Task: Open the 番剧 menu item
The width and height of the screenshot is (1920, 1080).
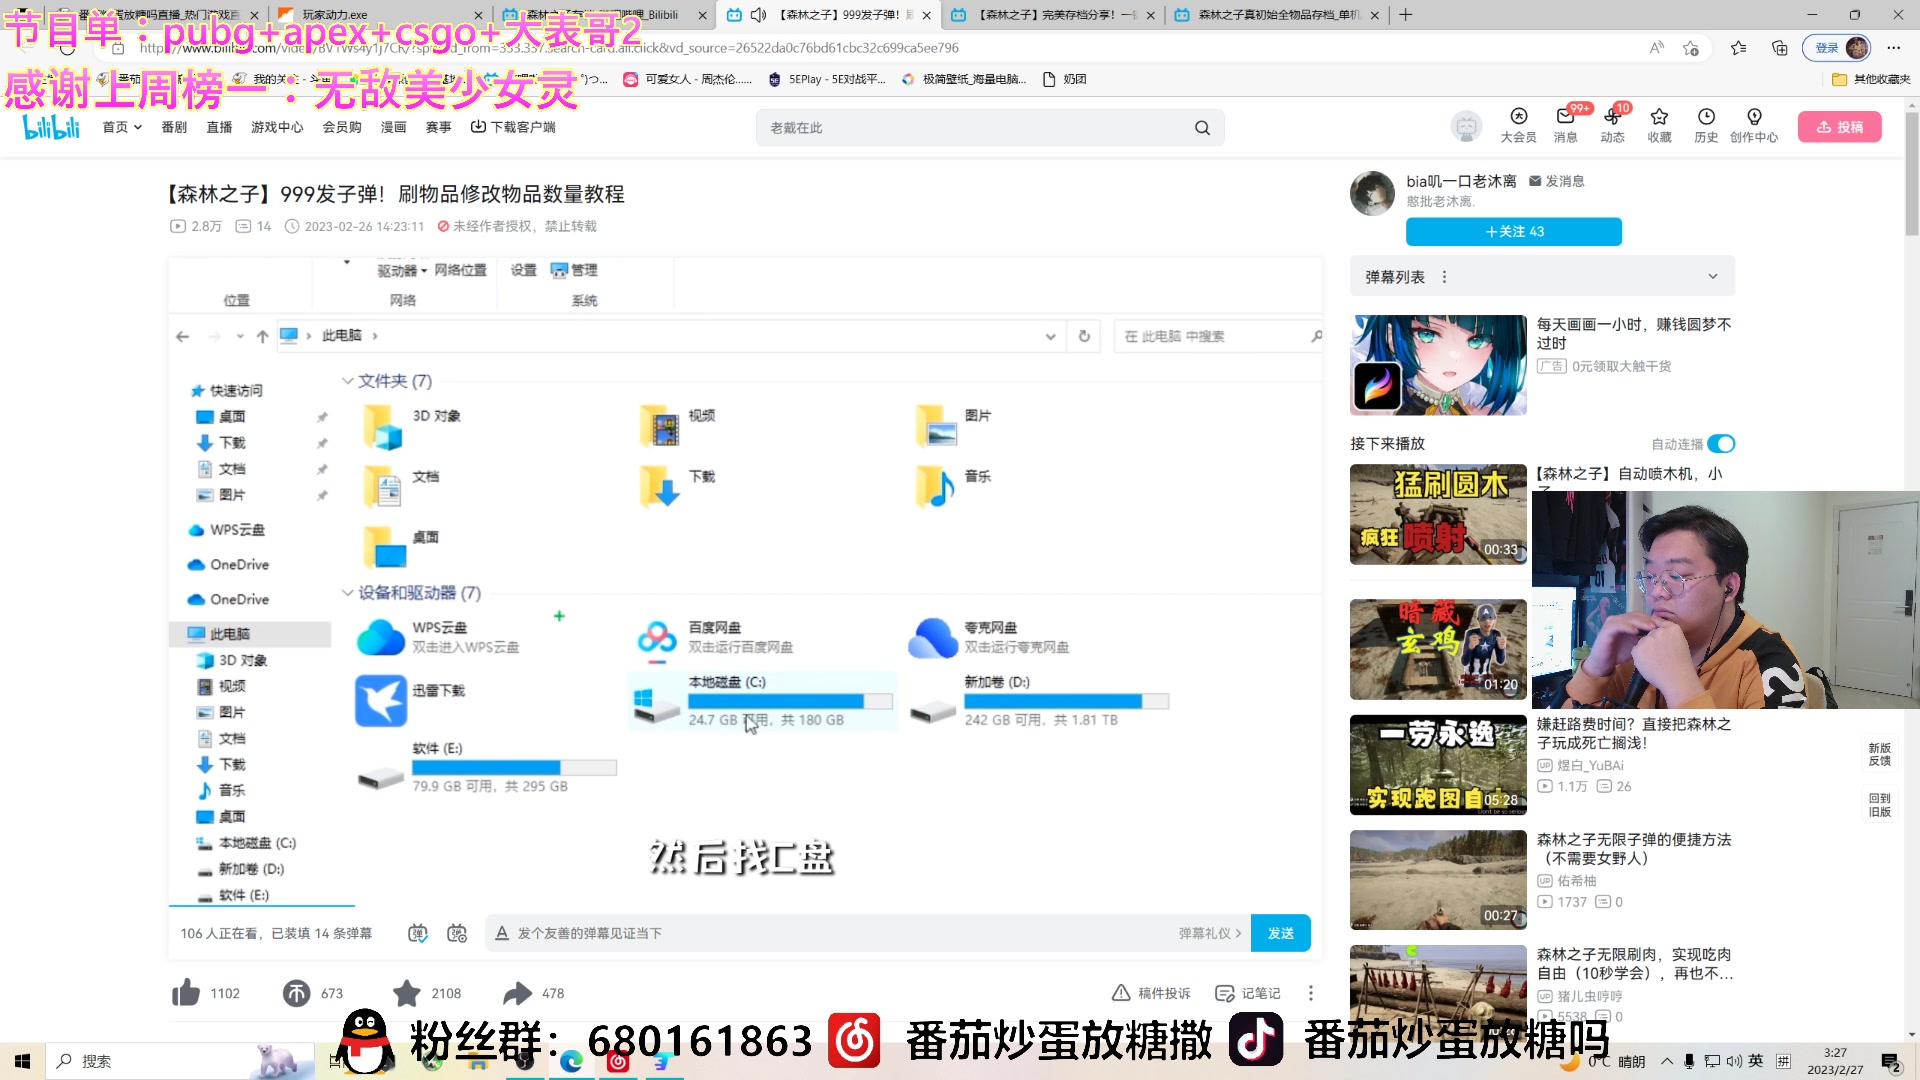Action: tap(174, 127)
